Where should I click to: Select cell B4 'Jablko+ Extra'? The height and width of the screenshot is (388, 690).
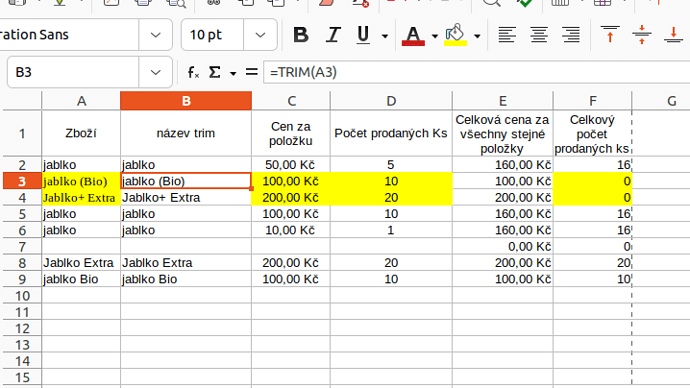pyautogui.click(x=186, y=198)
